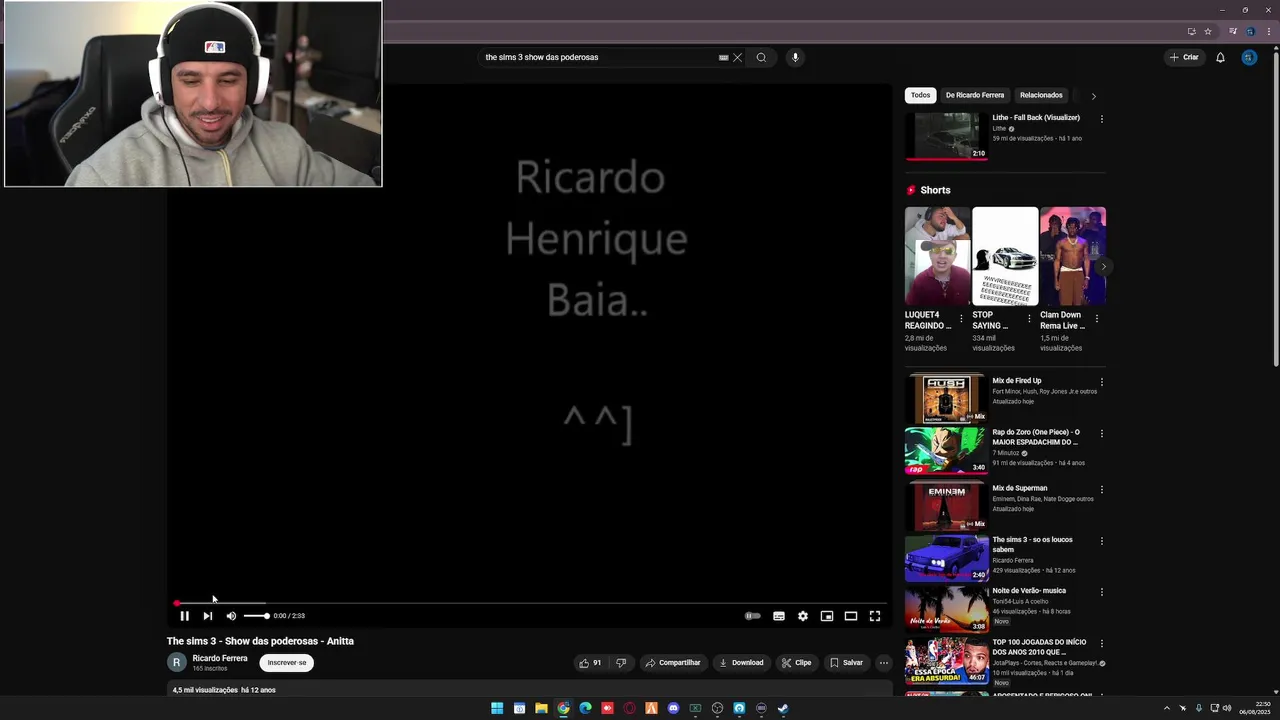Viewport: 1280px width, 720px height.
Task: Open options for LUQUET4 REAGINDO short
Action: pyautogui.click(x=961, y=319)
